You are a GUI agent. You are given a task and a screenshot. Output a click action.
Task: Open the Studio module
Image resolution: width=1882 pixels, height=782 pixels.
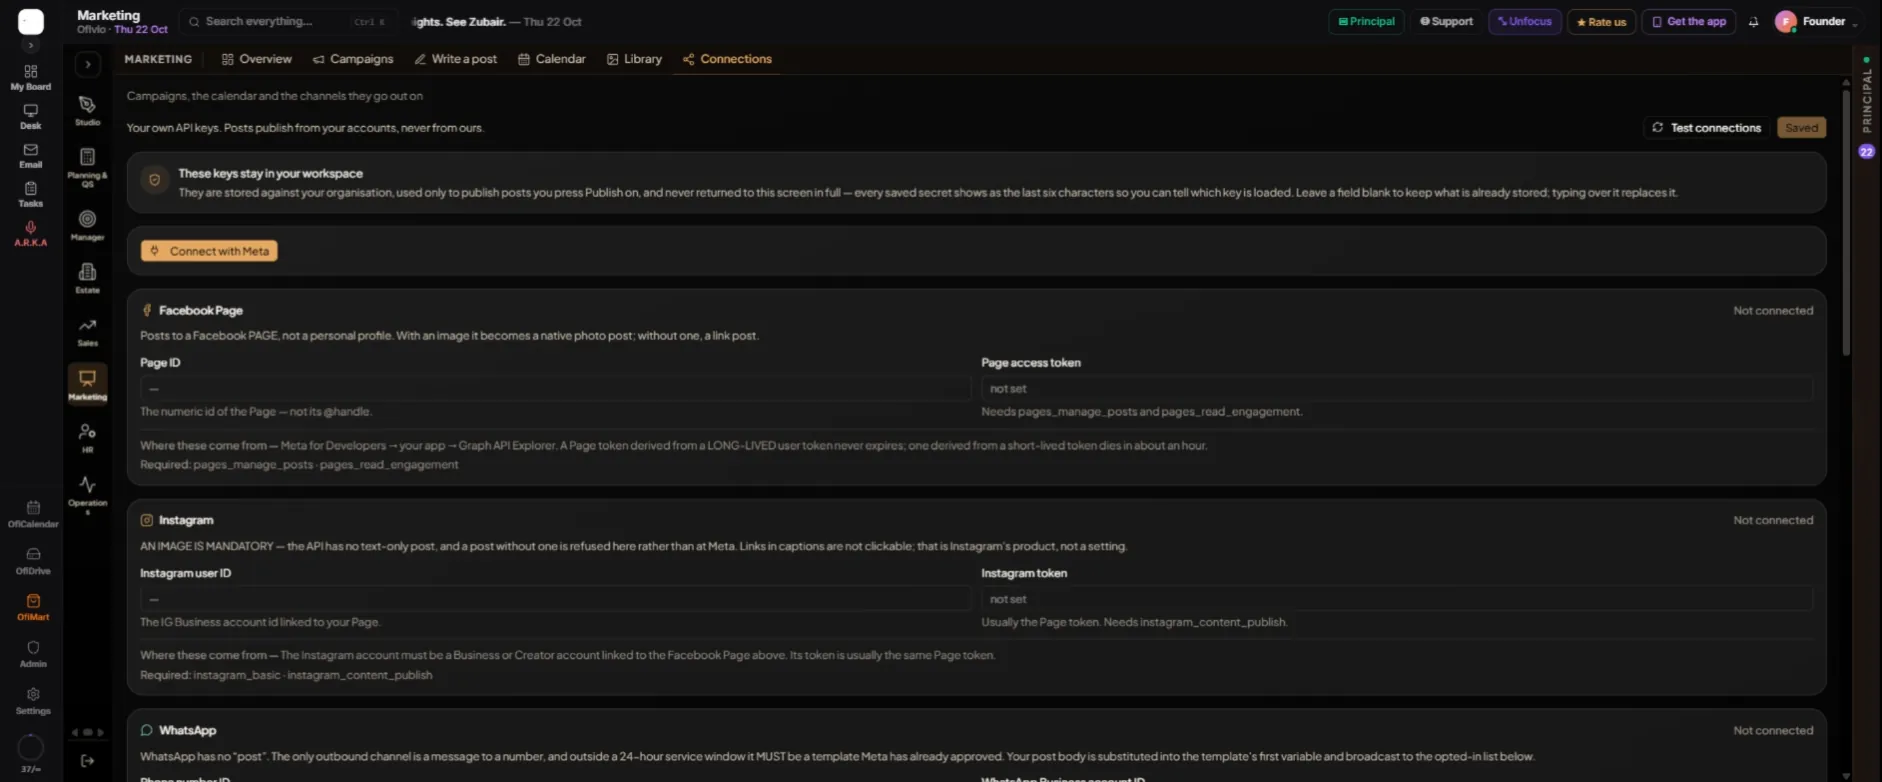point(88,110)
